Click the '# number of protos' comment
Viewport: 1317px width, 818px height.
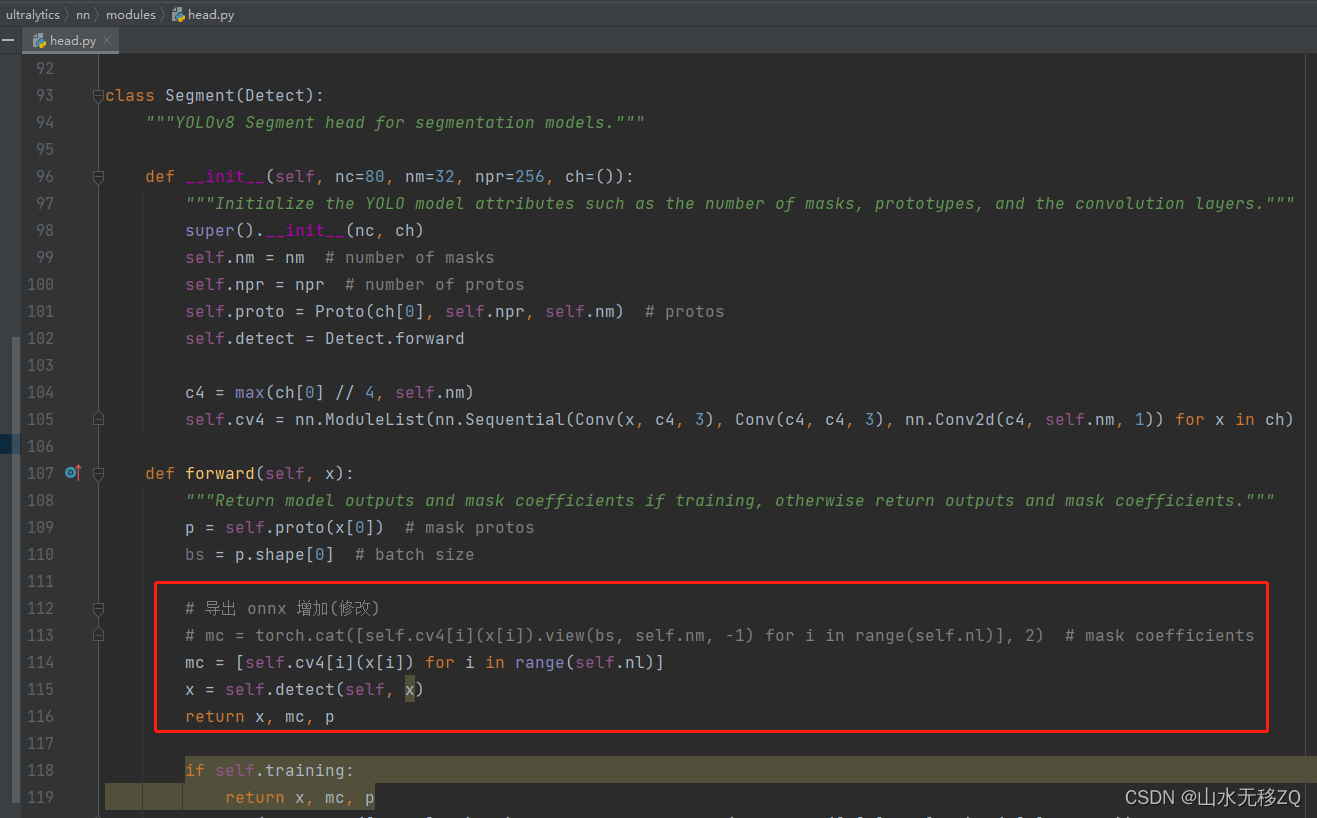[435, 285]
